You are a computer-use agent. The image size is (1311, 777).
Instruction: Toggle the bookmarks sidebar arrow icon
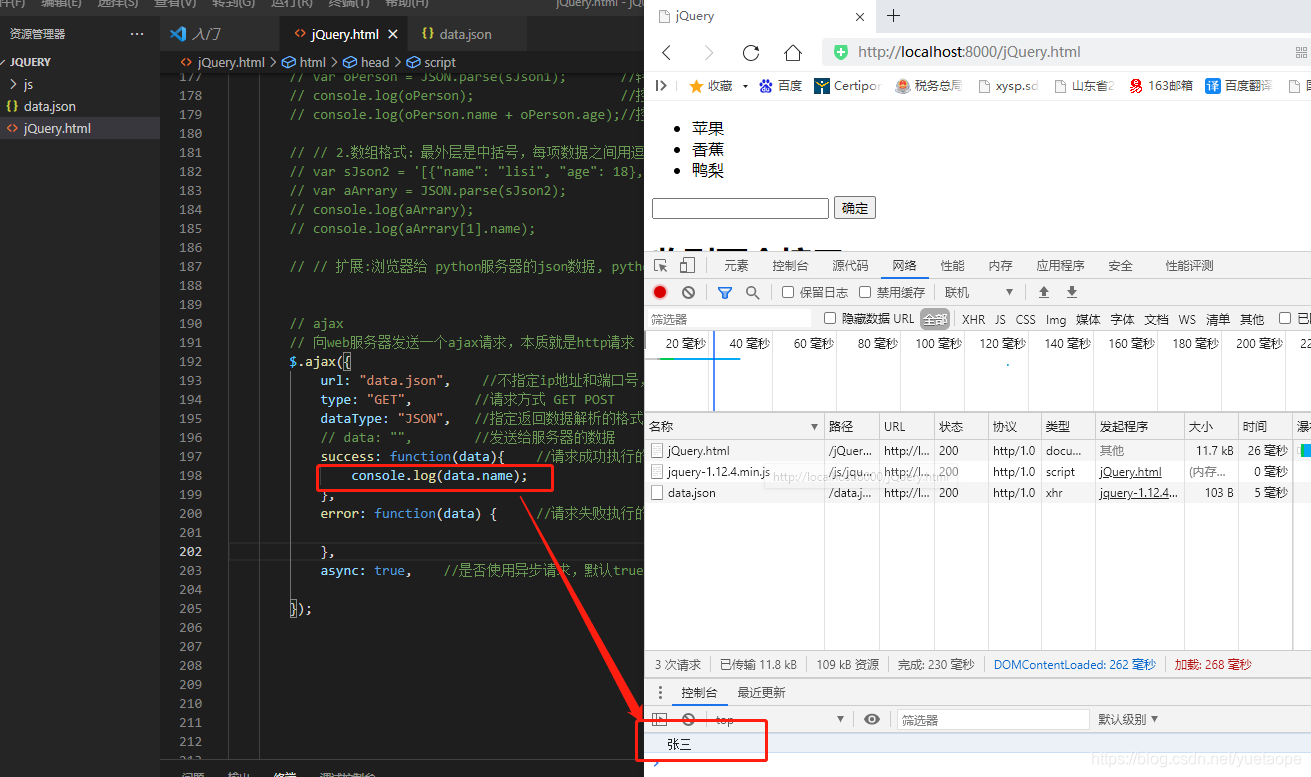[x=661, y=86]
